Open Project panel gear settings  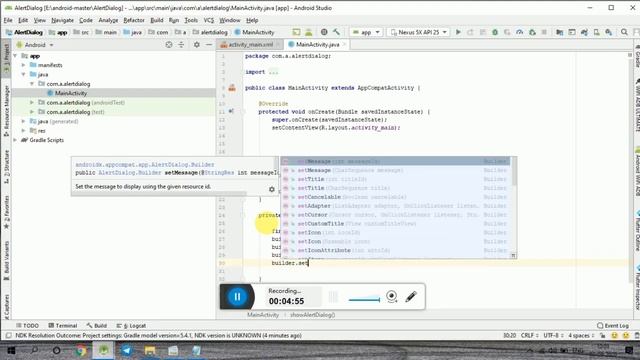[x=197, y=44]
